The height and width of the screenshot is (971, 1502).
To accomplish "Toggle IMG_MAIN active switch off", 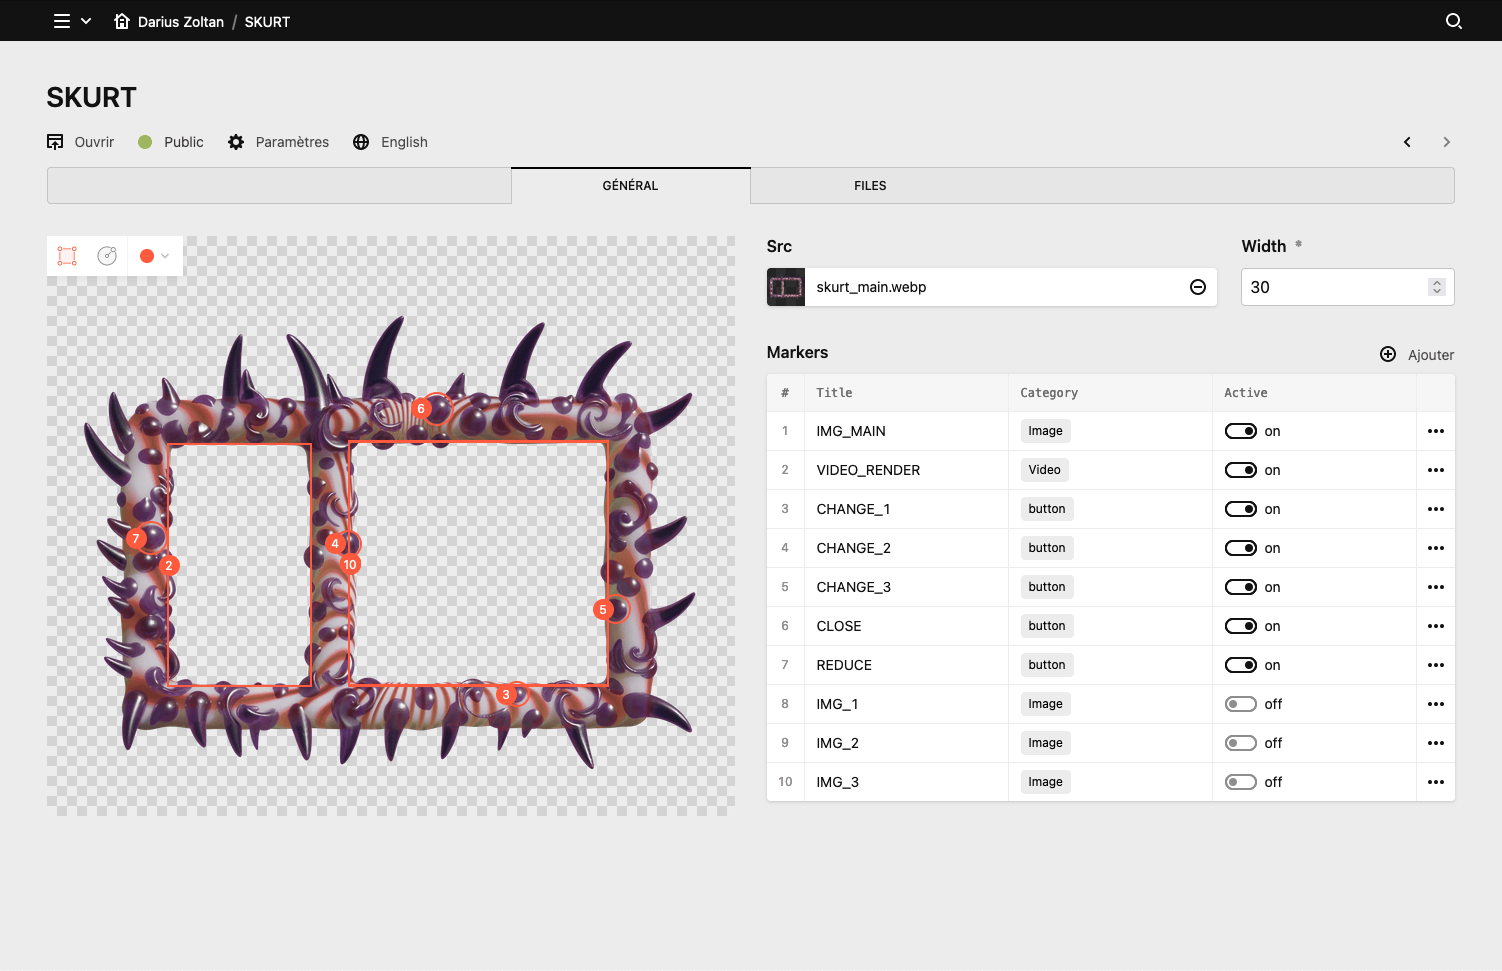I will click(1241, 431).
